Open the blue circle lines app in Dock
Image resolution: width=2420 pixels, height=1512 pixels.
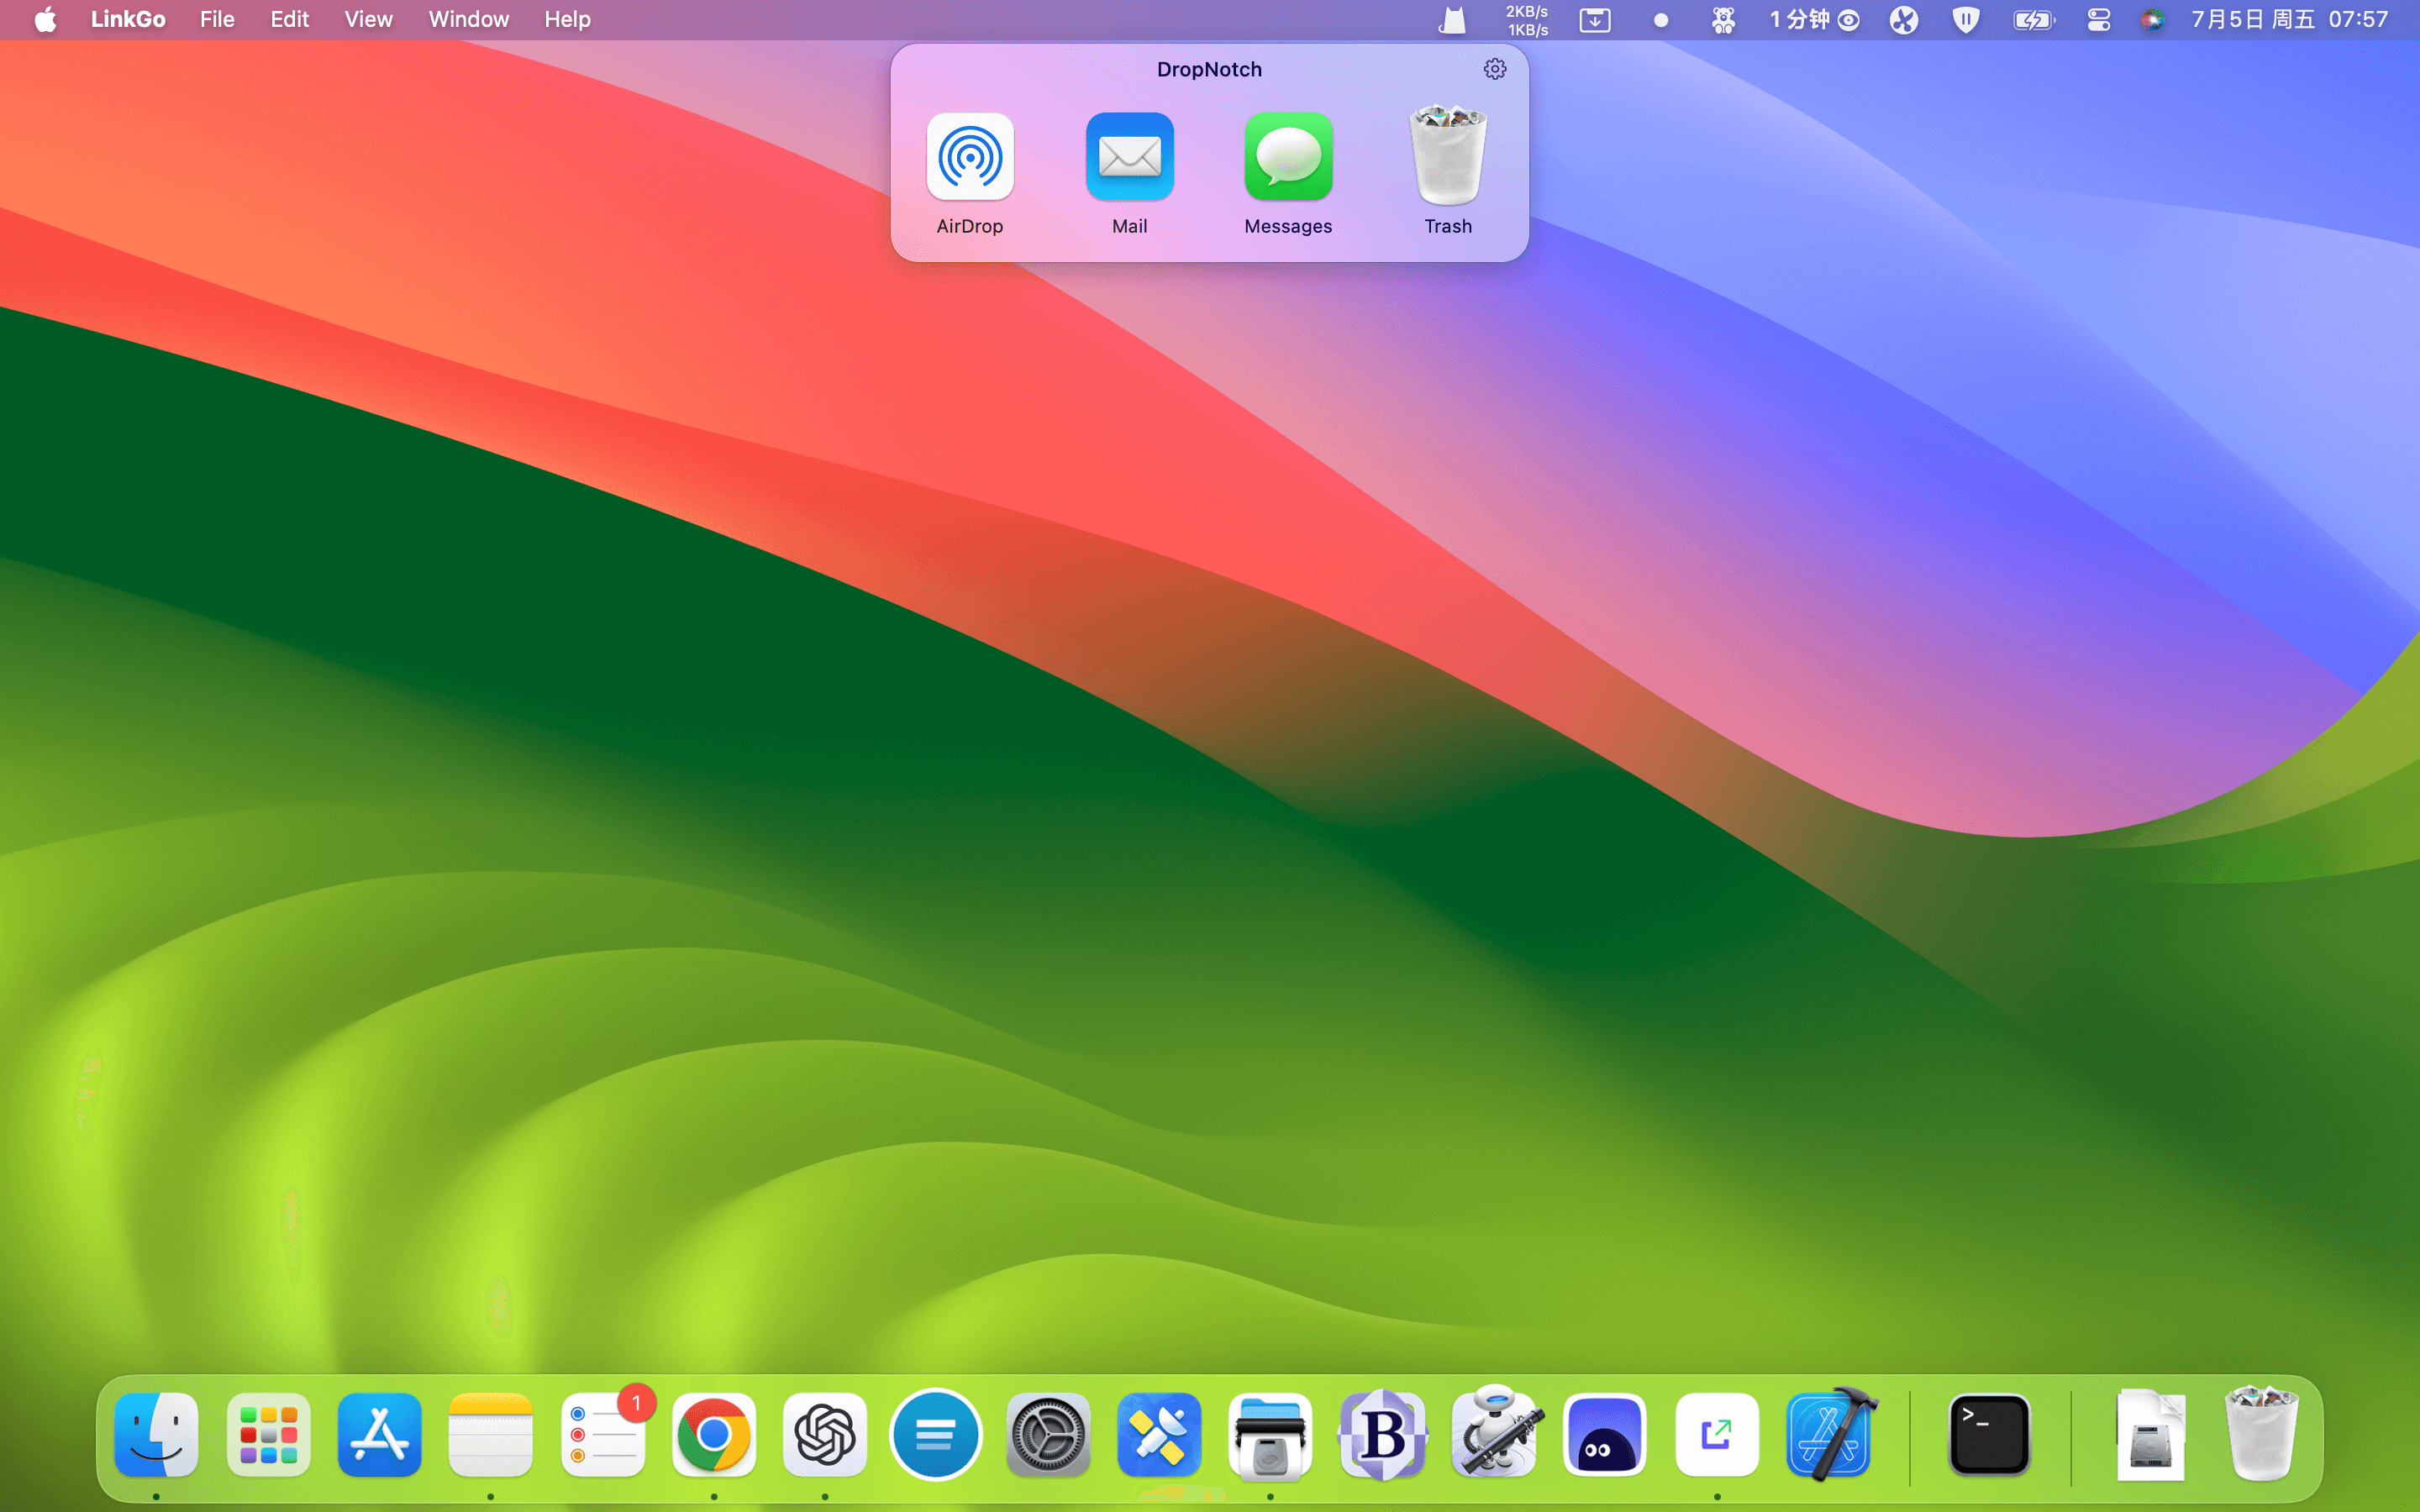pyautogui.click(x=936, y=1434)
